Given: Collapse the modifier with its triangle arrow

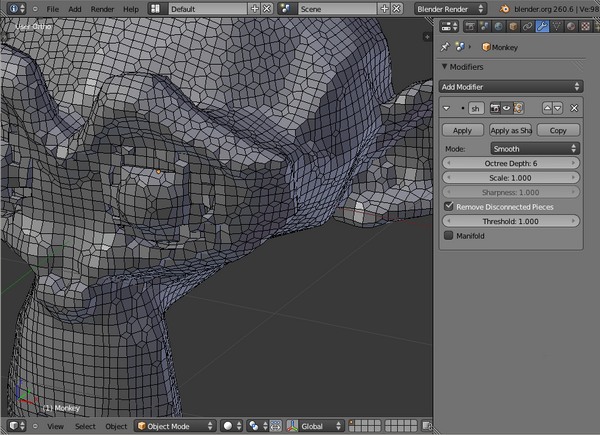Looking at the screenshot, I should click(446, 108).
